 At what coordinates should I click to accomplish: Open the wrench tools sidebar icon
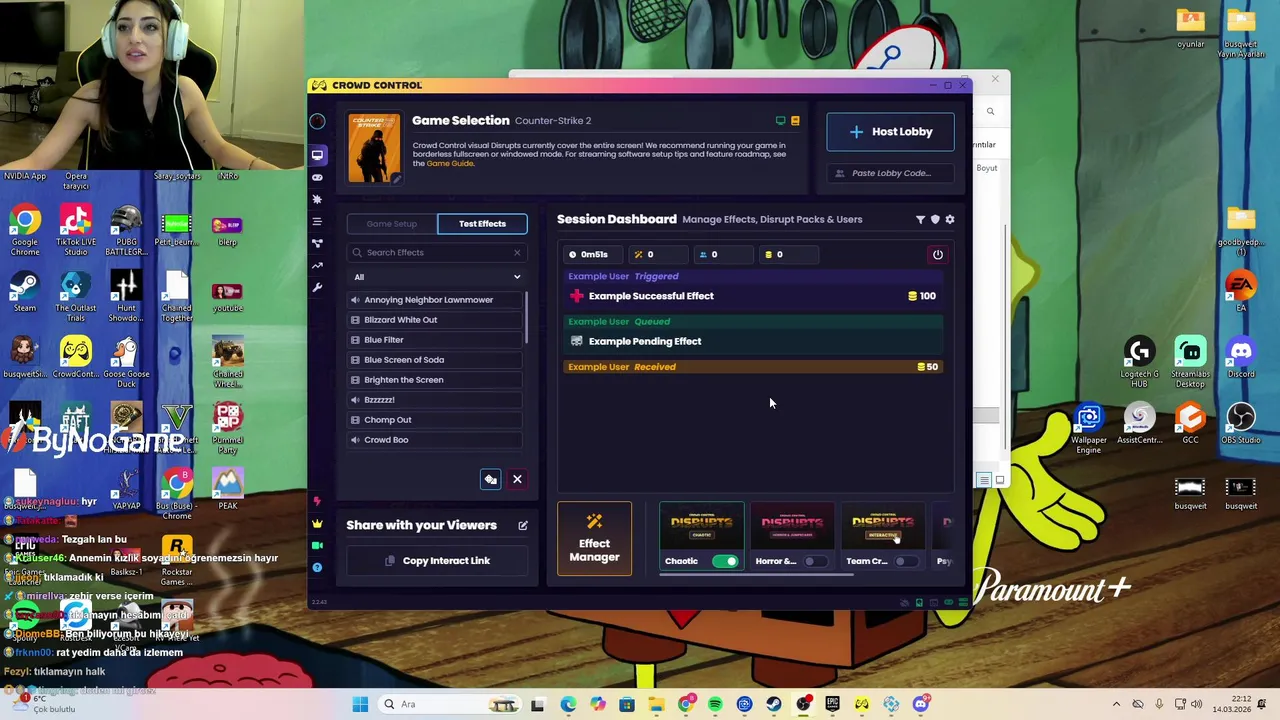[x=317, y=287]
